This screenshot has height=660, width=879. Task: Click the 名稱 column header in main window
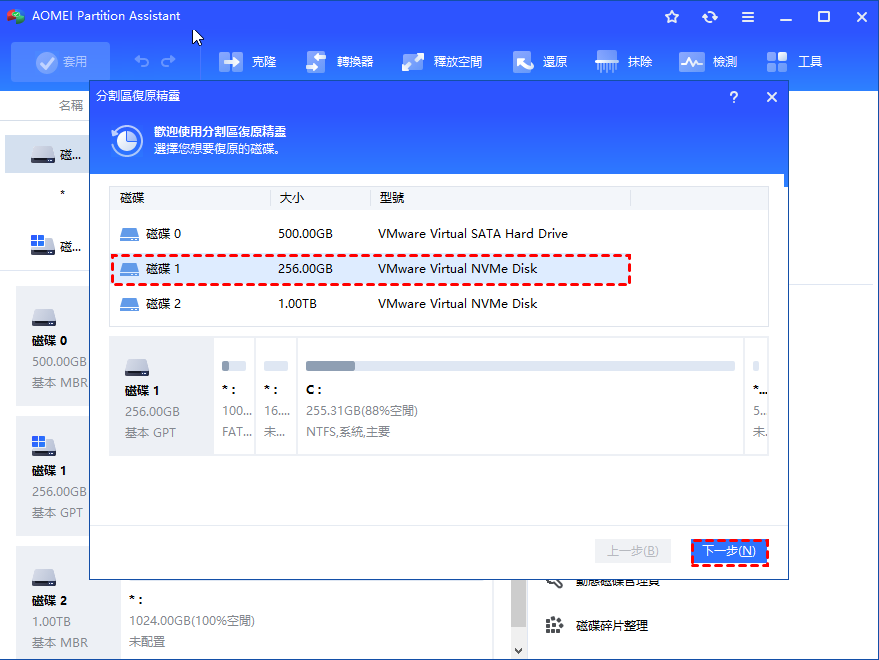(71, 105)
